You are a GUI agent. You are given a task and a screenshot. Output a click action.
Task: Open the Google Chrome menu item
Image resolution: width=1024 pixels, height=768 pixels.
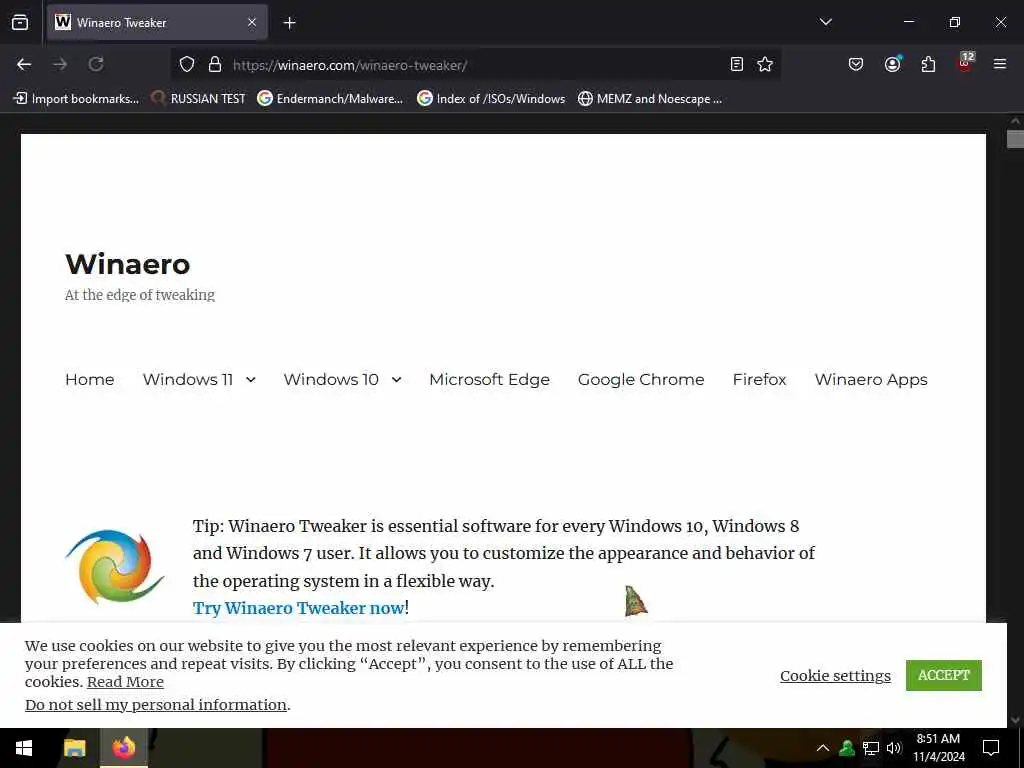641,379
